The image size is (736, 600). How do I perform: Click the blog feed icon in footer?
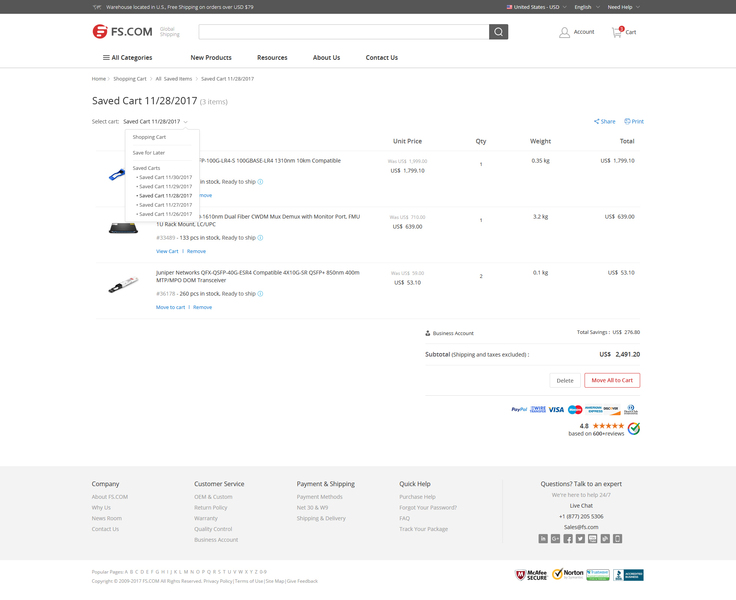pyautogui.click(x=605, y=538)
